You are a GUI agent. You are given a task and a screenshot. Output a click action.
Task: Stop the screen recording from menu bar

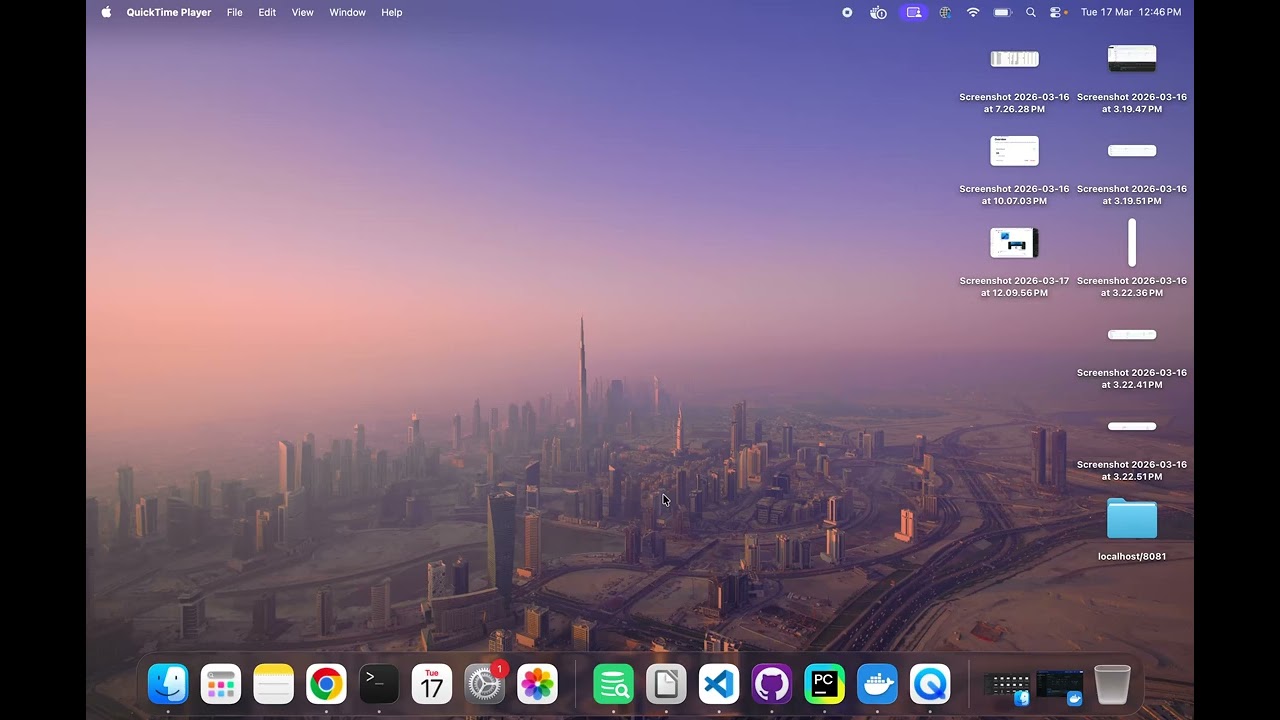coord(847,12)
